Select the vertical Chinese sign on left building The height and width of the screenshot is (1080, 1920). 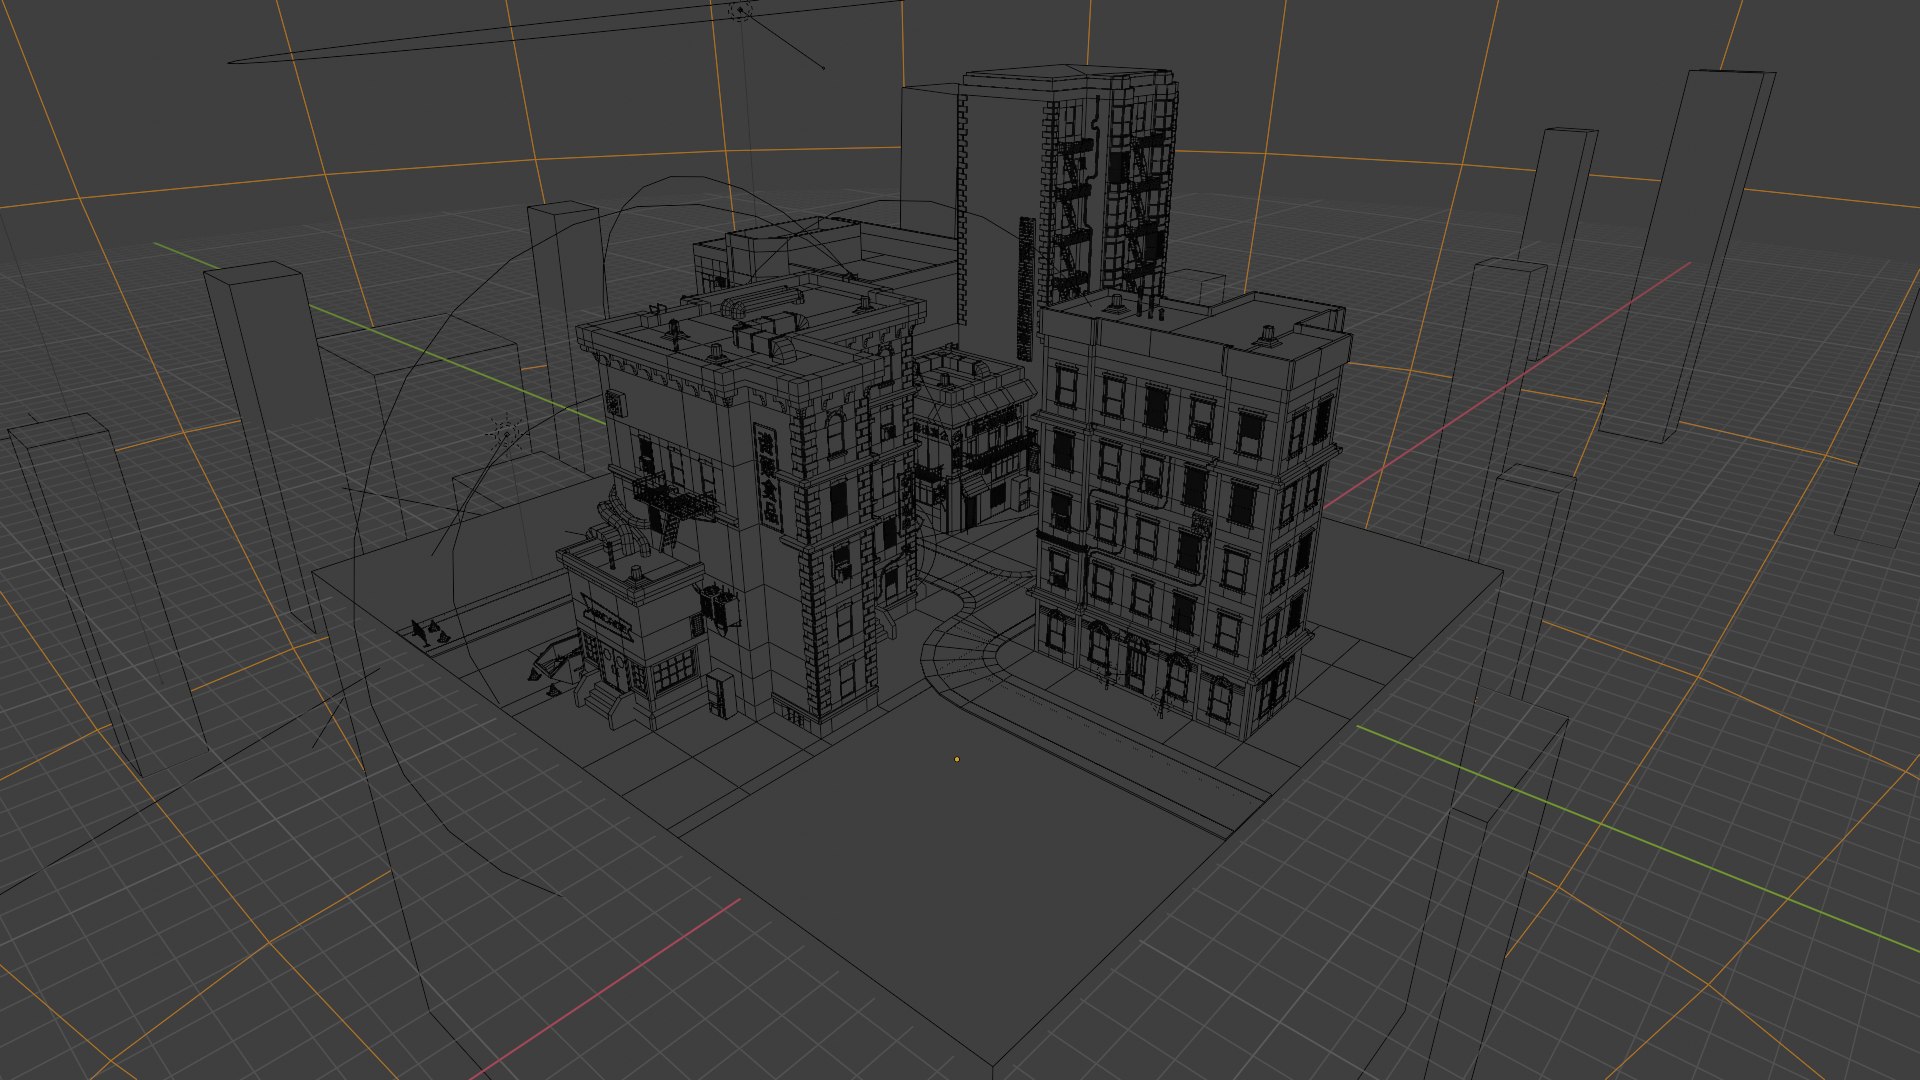[768, 476]
